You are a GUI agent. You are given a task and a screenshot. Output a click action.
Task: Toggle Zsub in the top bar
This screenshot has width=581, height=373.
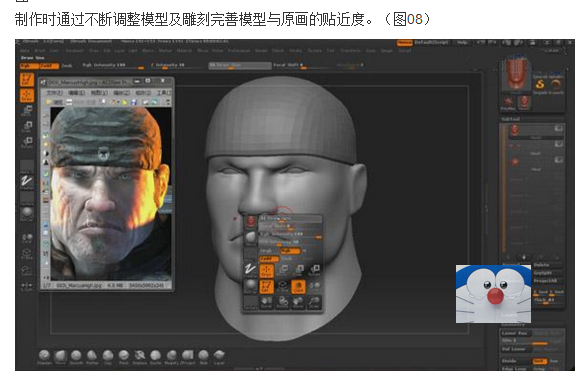pos(67,66)
